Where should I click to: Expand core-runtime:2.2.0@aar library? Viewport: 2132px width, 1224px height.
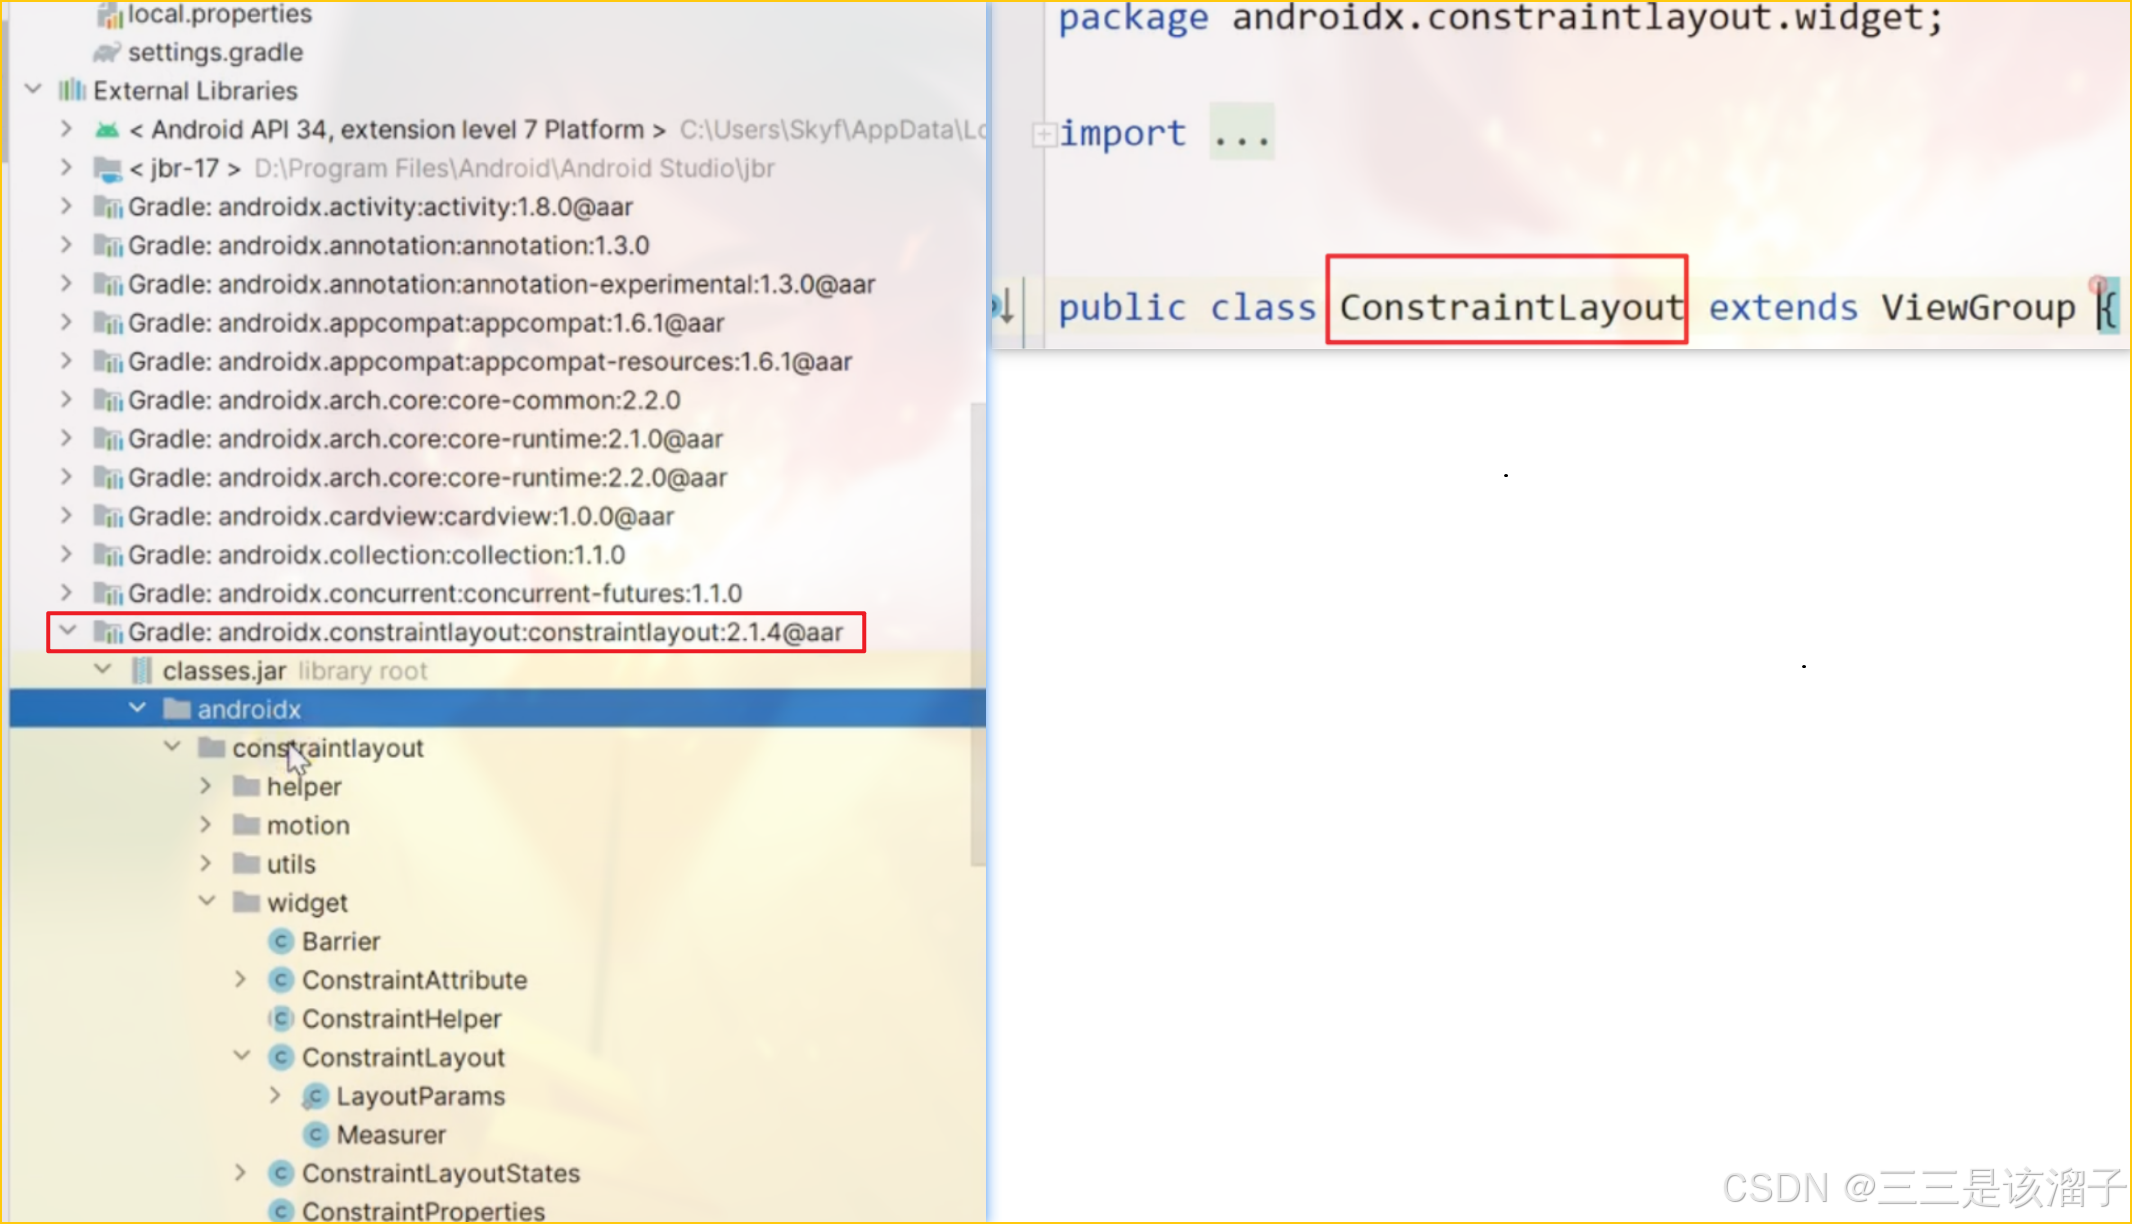pyautogui.click(x=66, y=477)
